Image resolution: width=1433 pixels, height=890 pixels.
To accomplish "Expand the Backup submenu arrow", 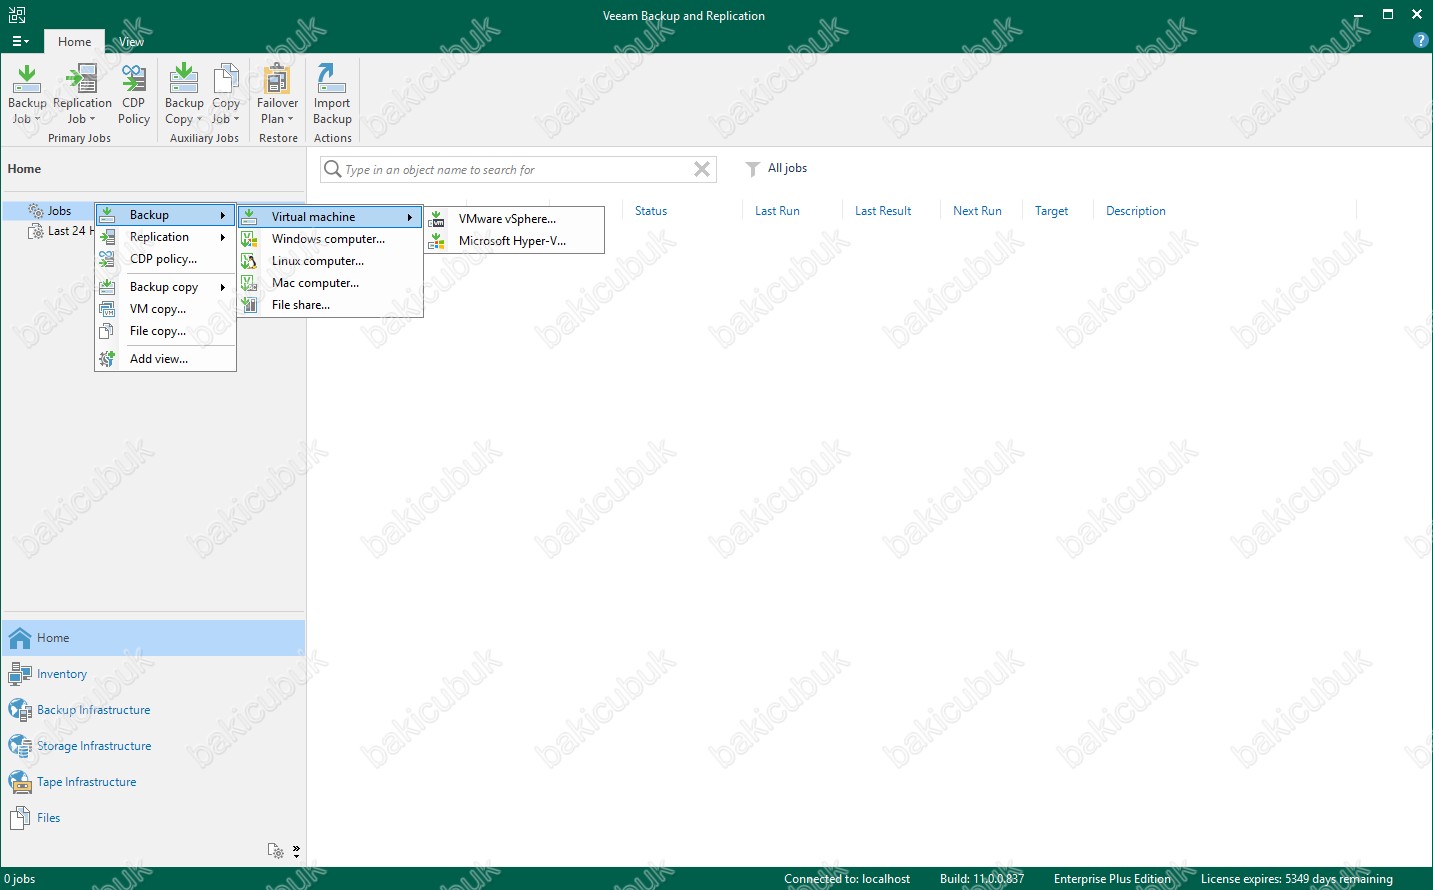I will (x=223, y=215).
